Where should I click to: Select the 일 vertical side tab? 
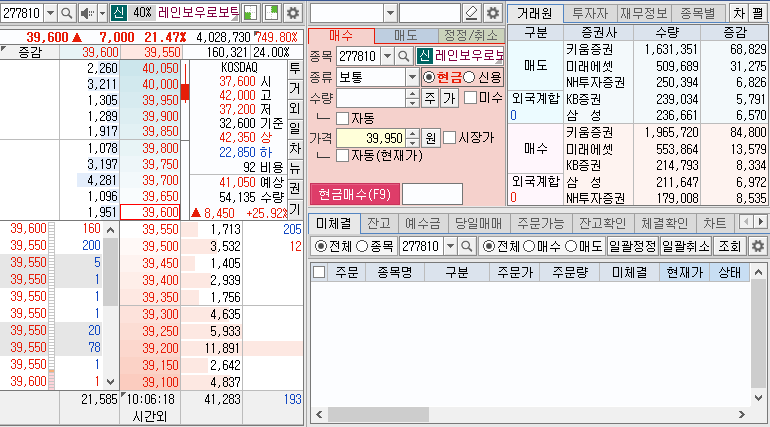(x=295, y=128)
